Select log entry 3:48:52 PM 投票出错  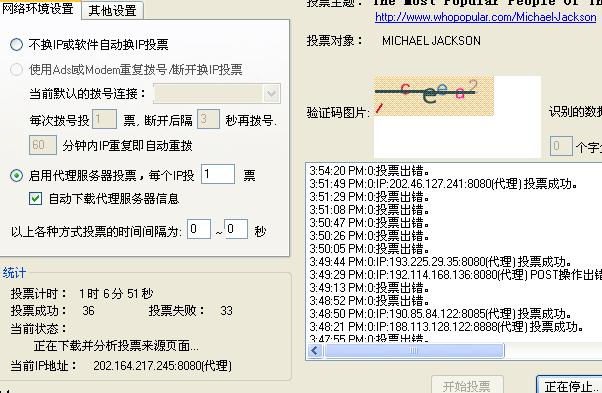[x=369, y=301]
